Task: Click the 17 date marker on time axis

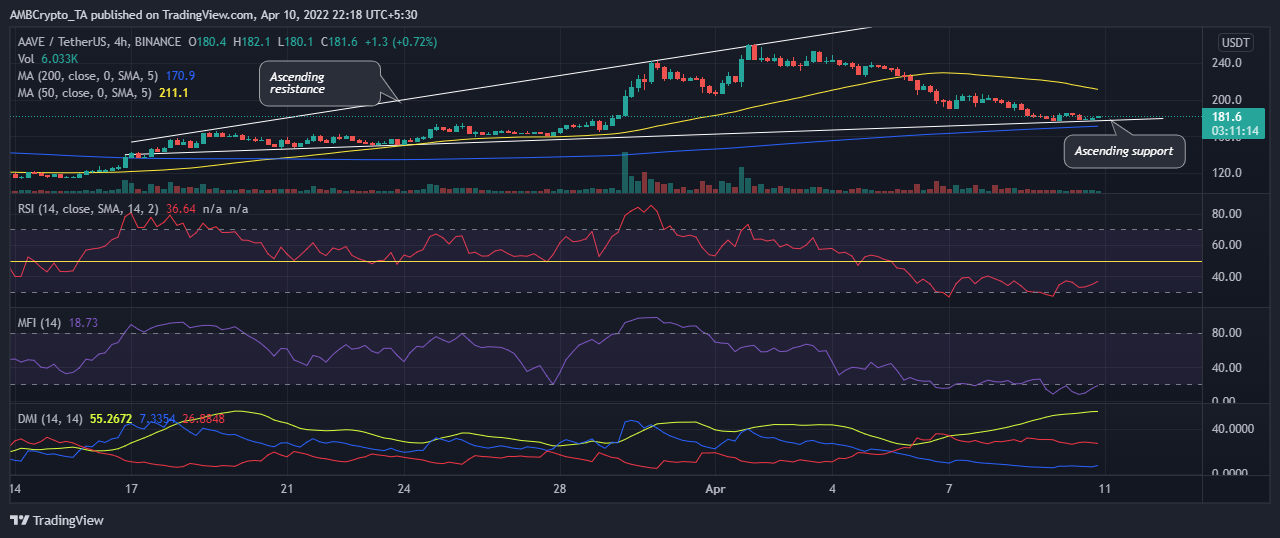Action: pos(131,490)
